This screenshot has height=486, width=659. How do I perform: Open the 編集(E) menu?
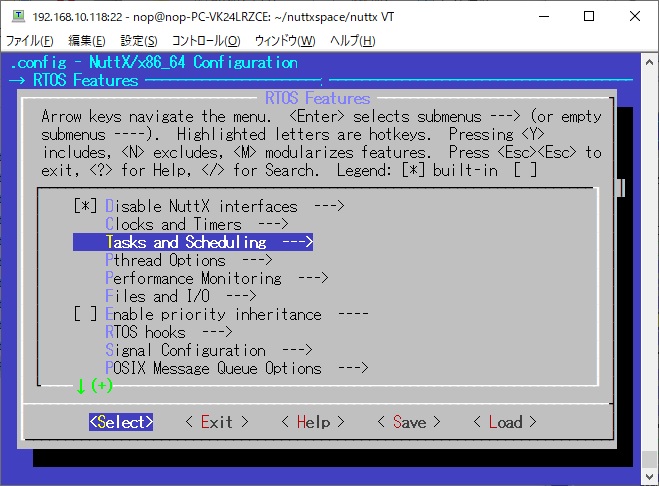pos(87,41)
